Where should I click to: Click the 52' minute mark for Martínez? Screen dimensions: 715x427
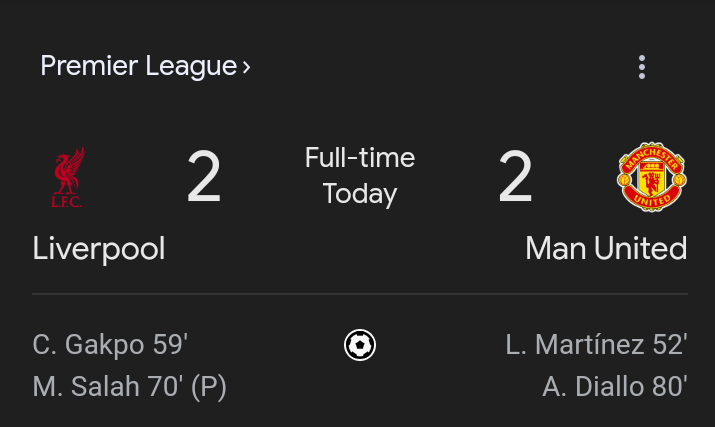pyautogui.click(x=669, y=345)
